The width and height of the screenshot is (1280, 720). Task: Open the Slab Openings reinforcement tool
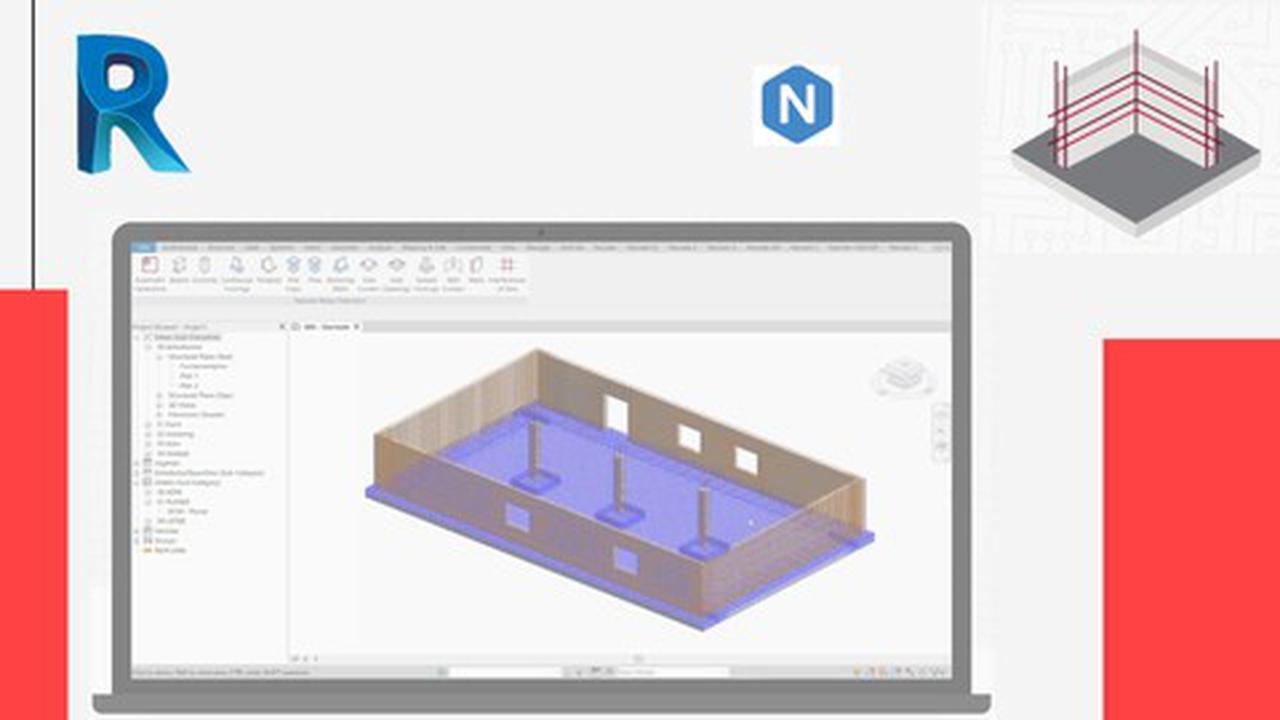(x=397, y=267)
